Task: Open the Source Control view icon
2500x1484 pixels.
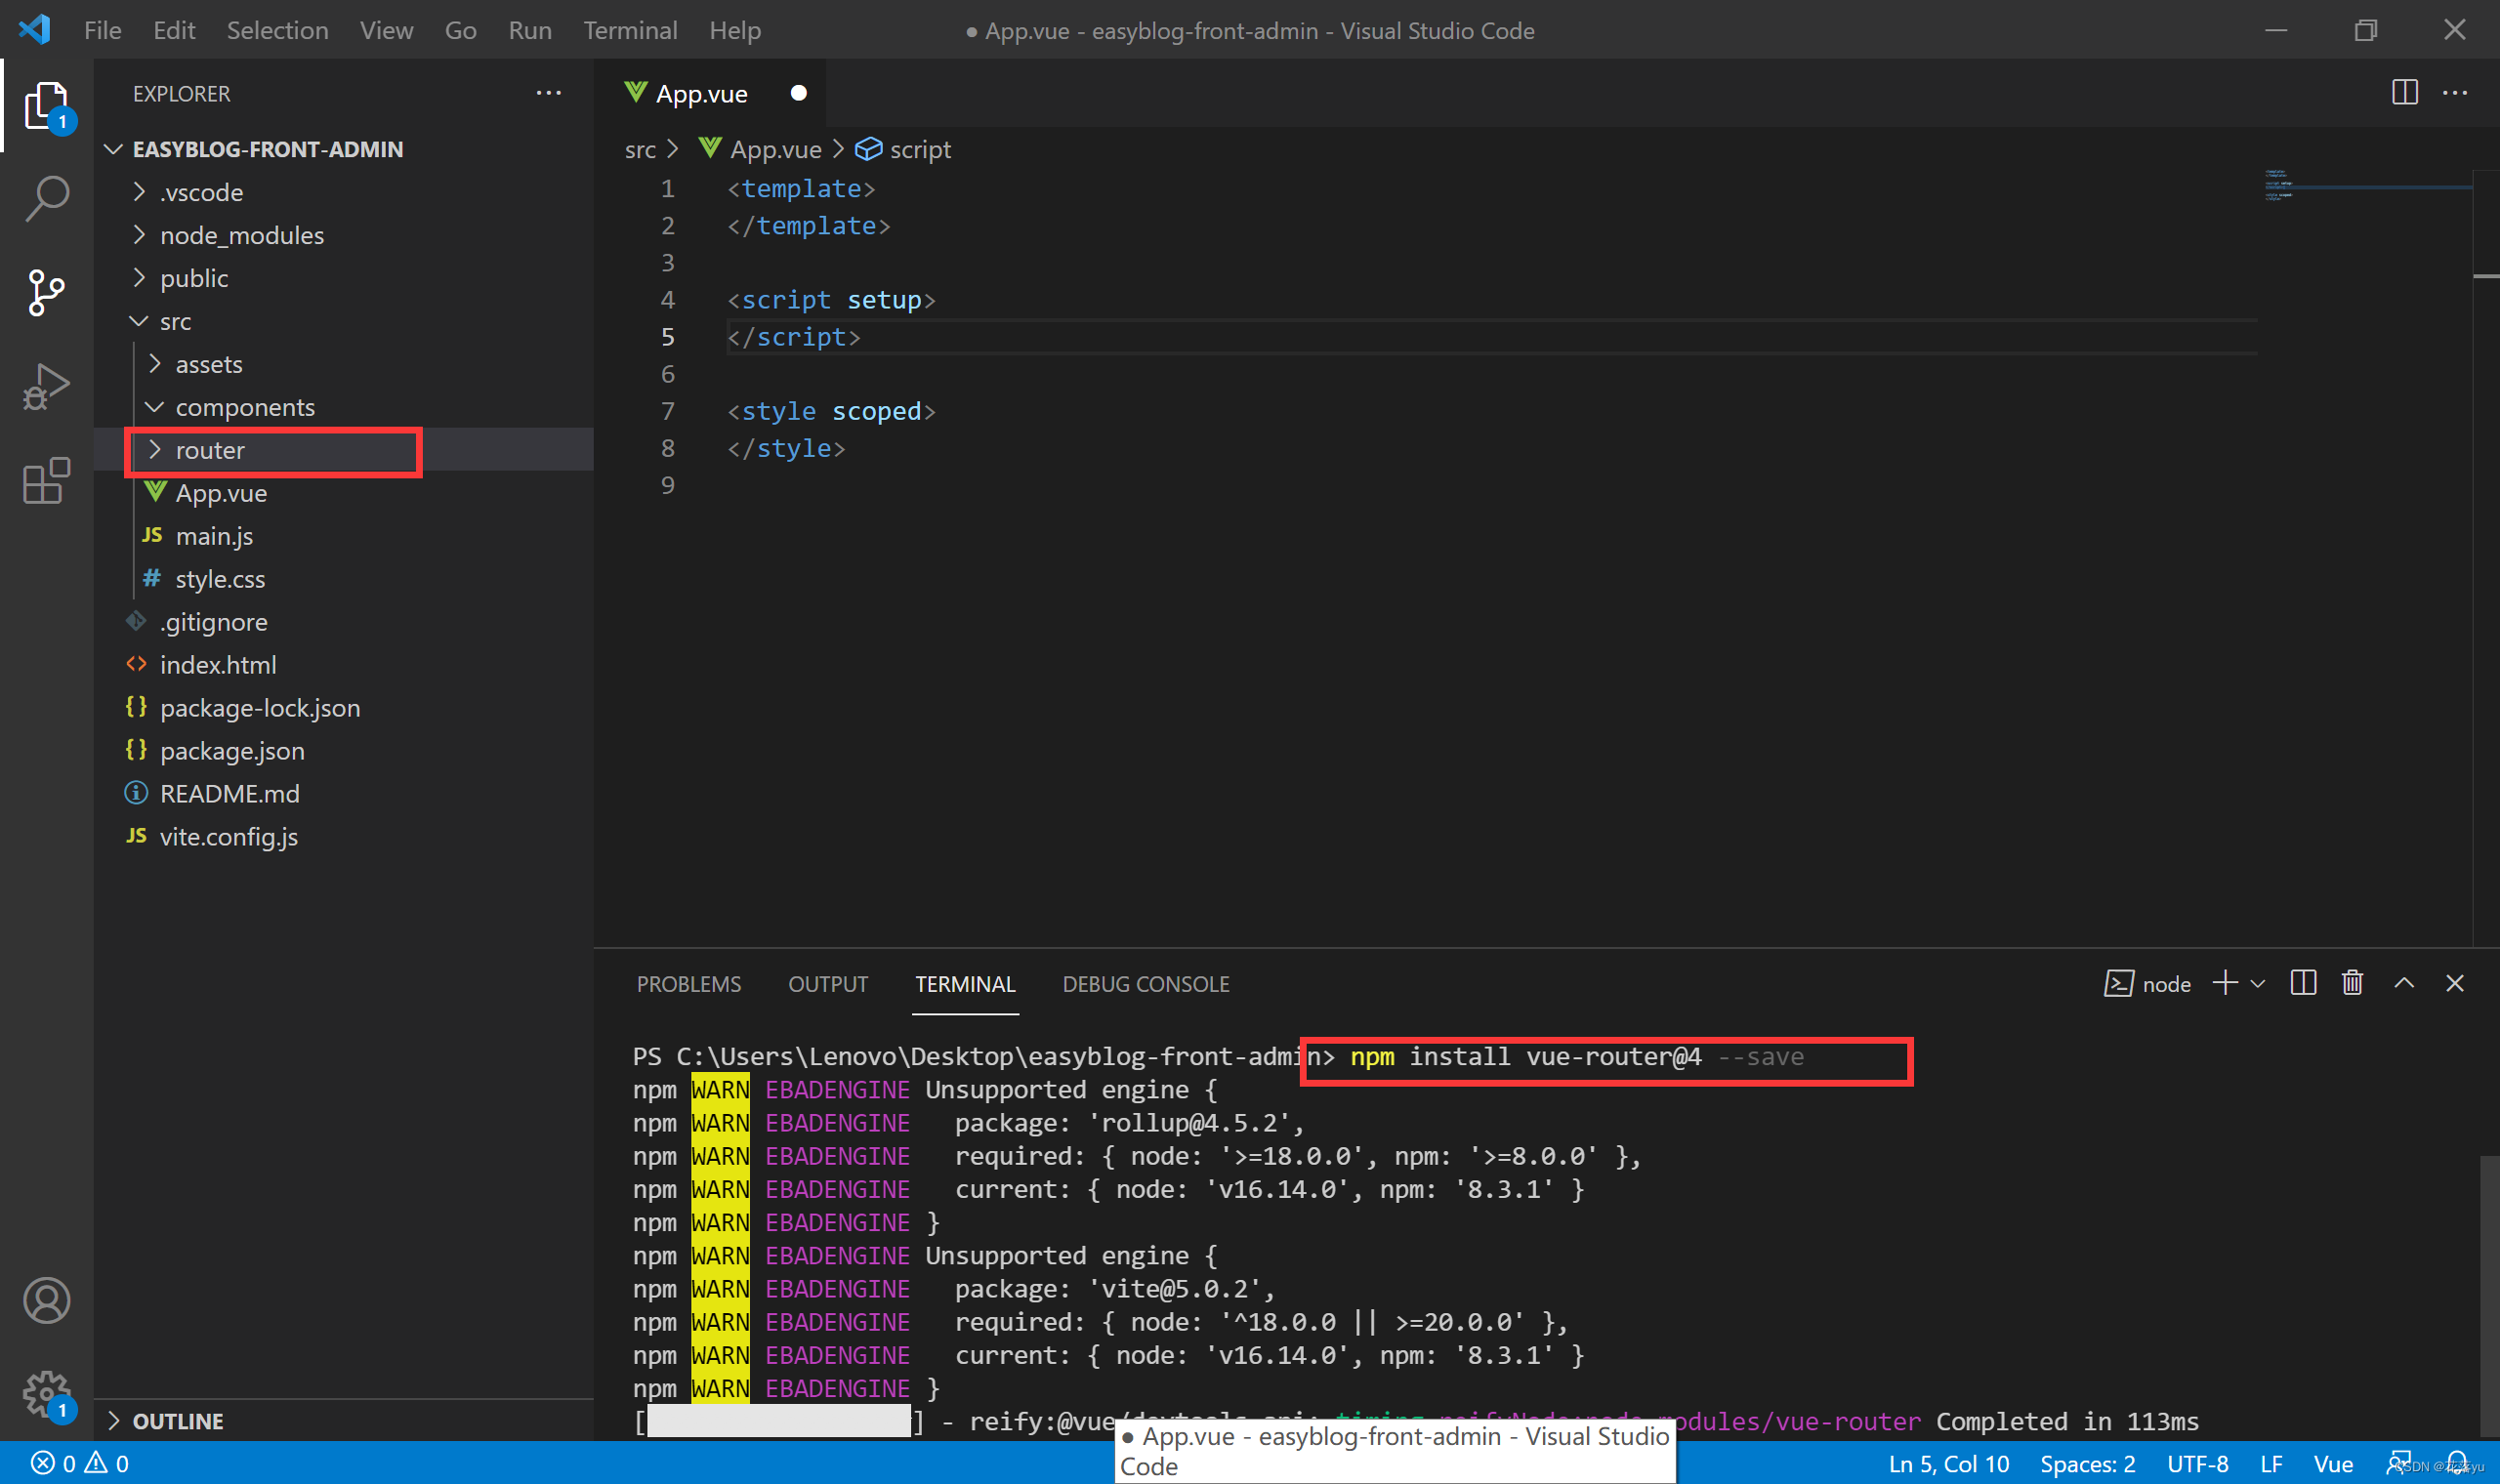Action: click(x=47, y=292)
